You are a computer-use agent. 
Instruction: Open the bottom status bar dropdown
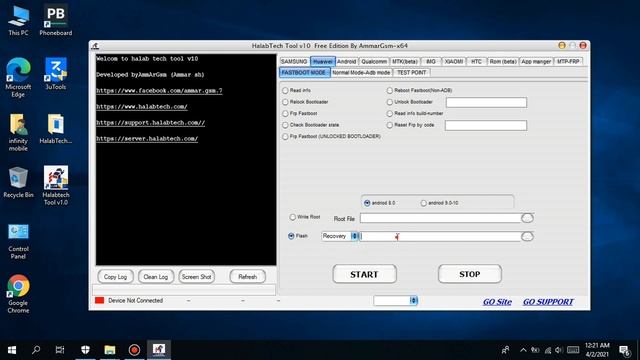click(396, 301)
